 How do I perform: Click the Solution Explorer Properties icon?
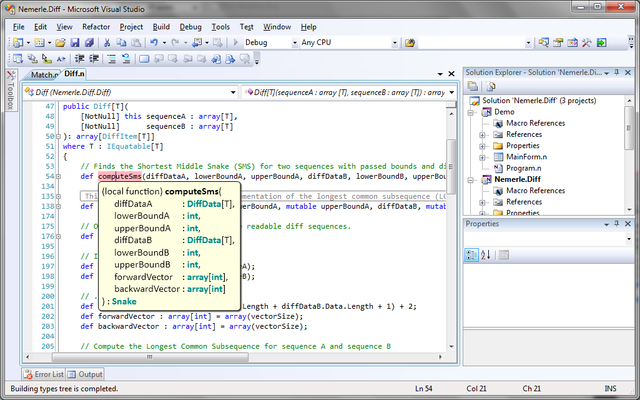tap(474, 88)
